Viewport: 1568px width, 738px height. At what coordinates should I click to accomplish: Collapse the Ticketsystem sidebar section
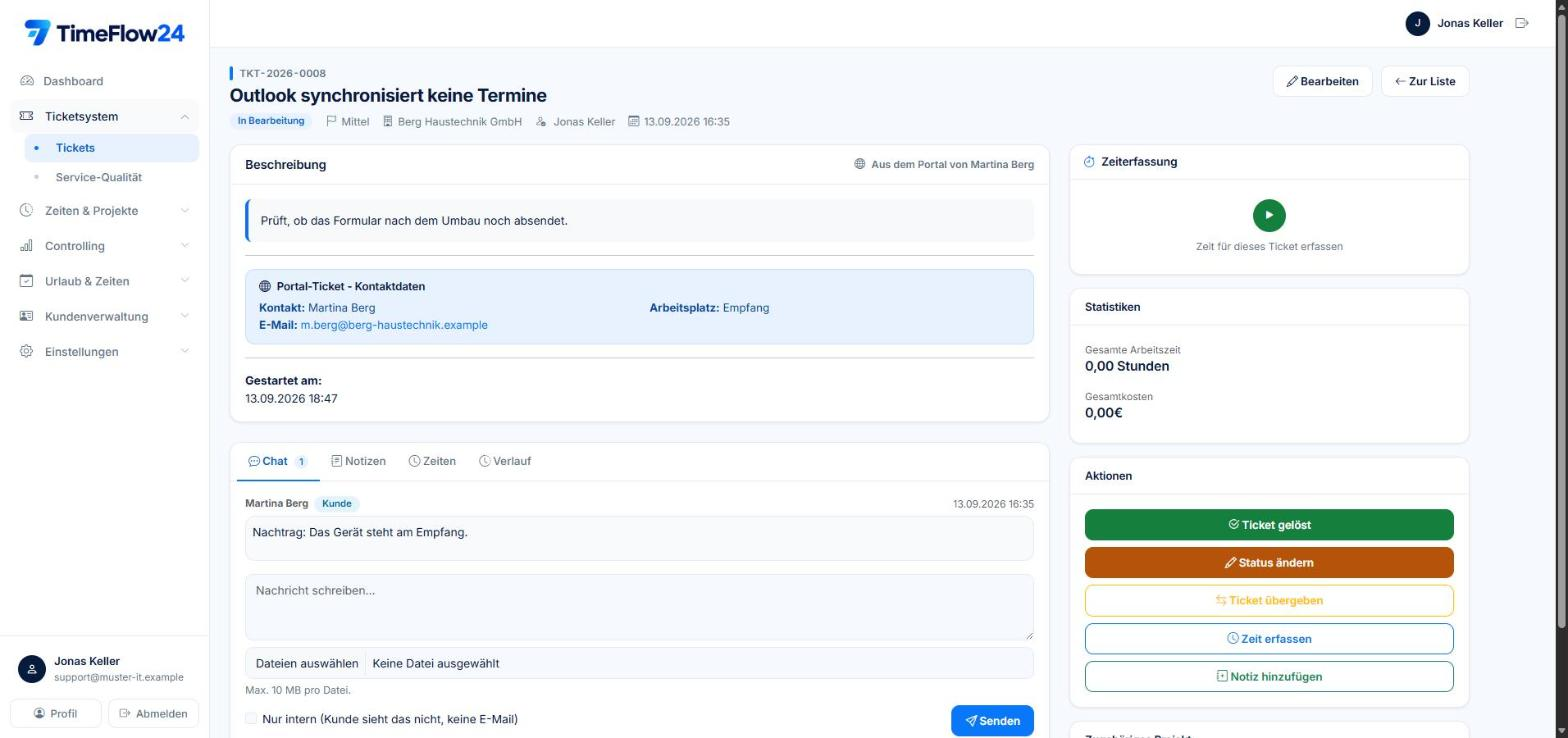[104, 116]
